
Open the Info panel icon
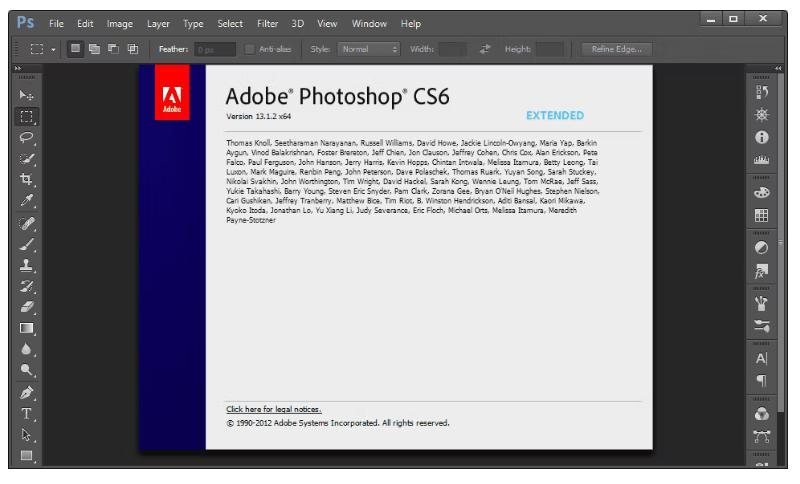click(x=761, y=137)
